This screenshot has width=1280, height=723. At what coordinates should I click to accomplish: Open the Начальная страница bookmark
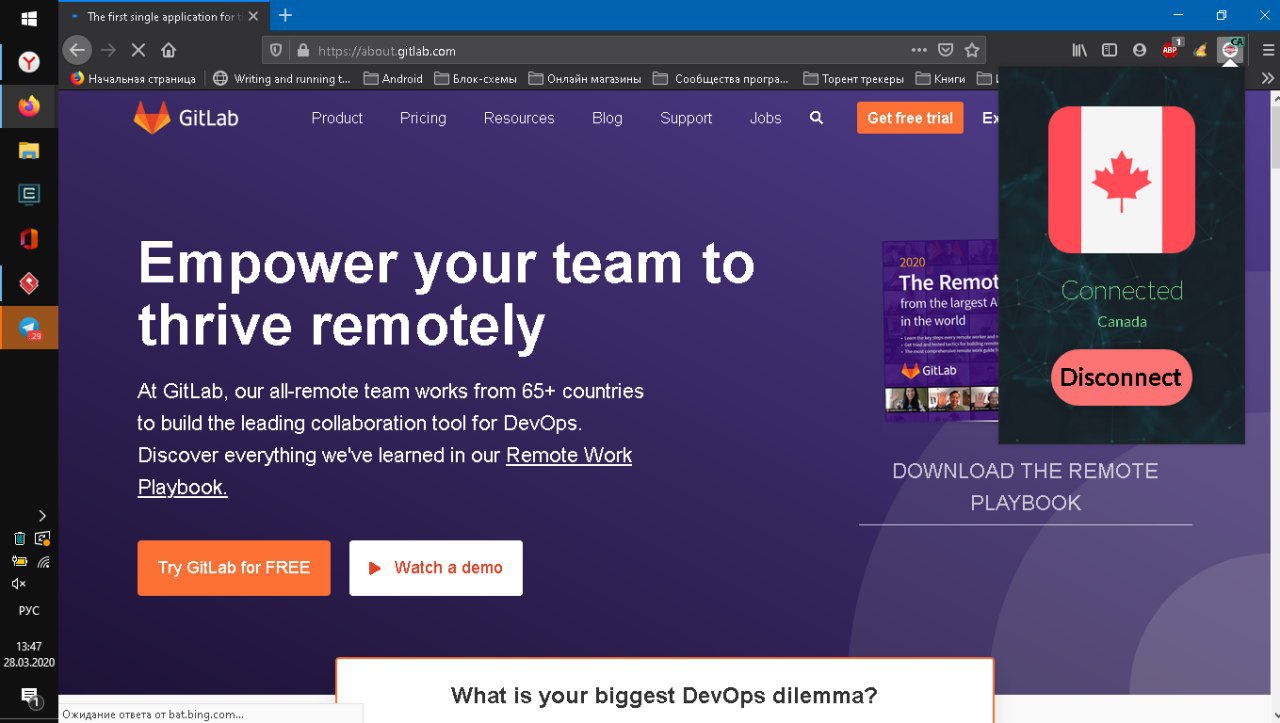click(x=134, y=78)
